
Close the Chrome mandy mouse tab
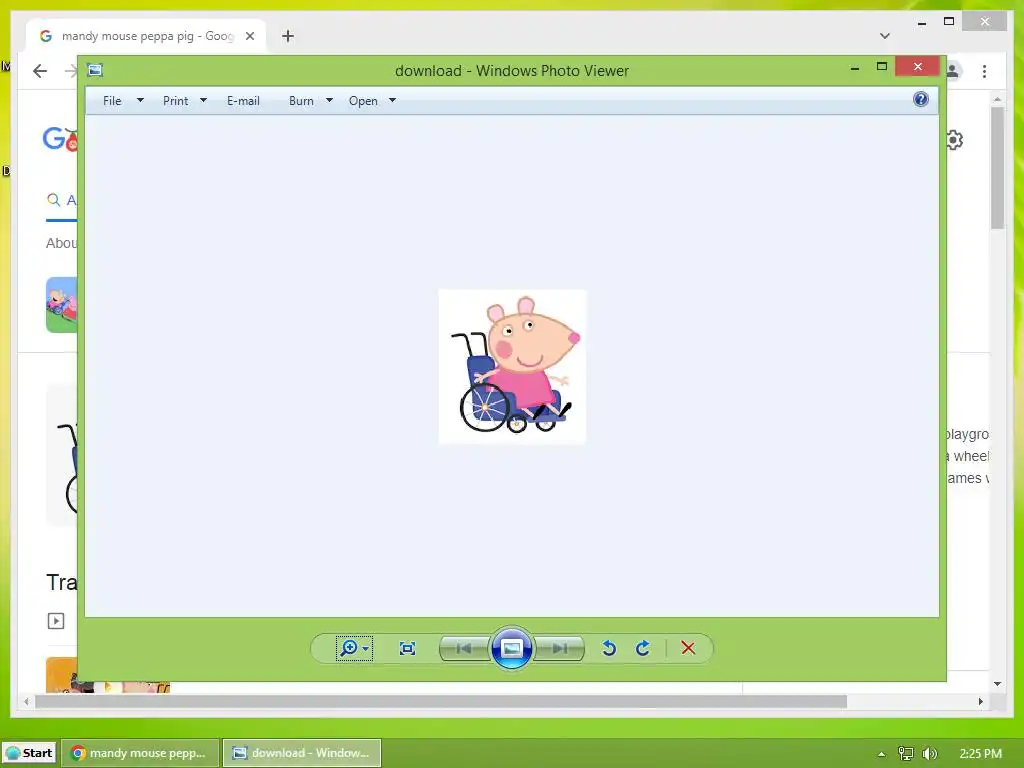(x=249, y=36)
